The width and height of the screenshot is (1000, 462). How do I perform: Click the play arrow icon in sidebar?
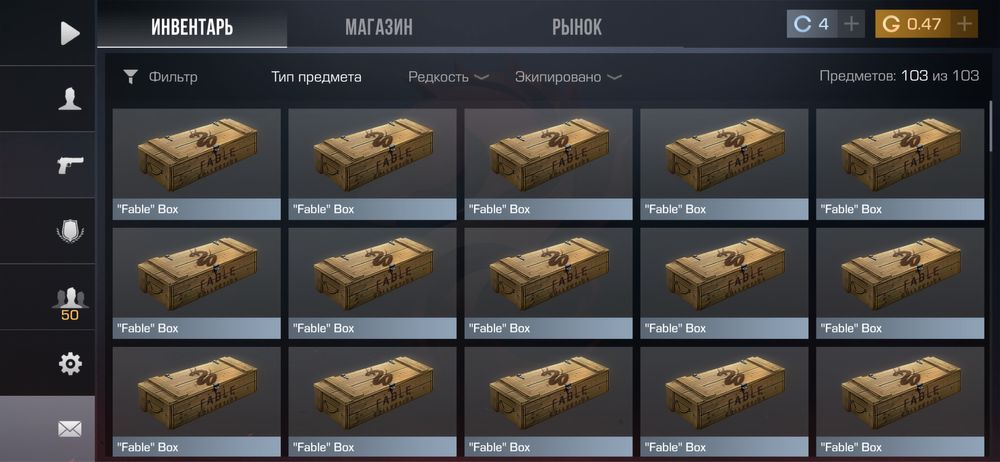point(70,33)
